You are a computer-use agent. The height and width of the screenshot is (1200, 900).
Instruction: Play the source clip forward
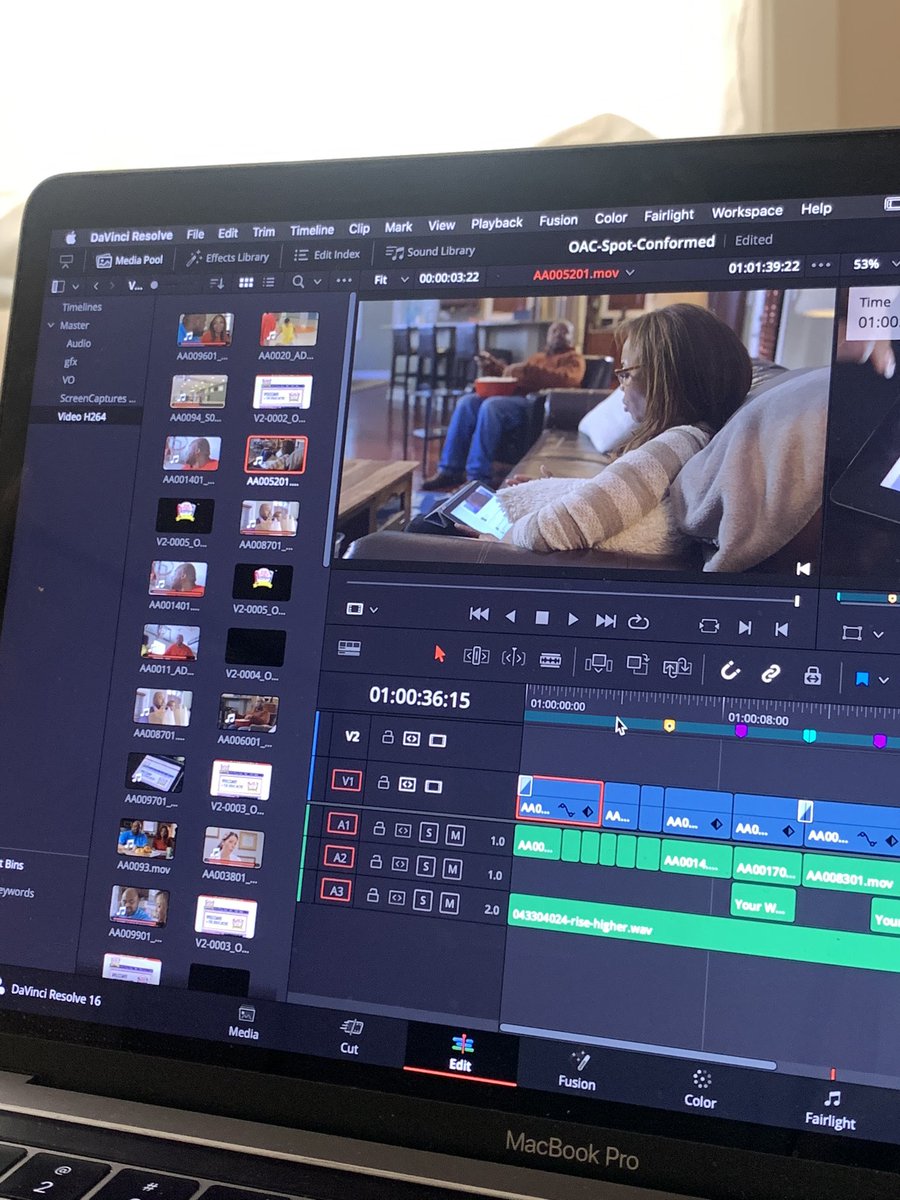point(573,620)
